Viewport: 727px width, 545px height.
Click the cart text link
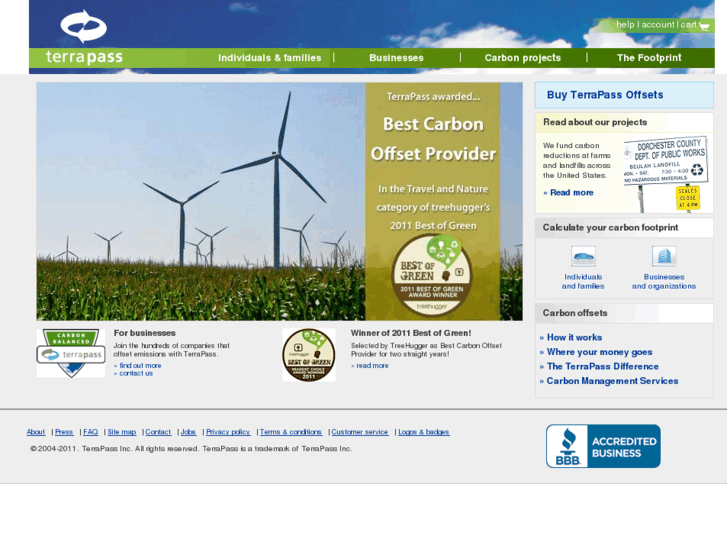[x=688, y=25]
